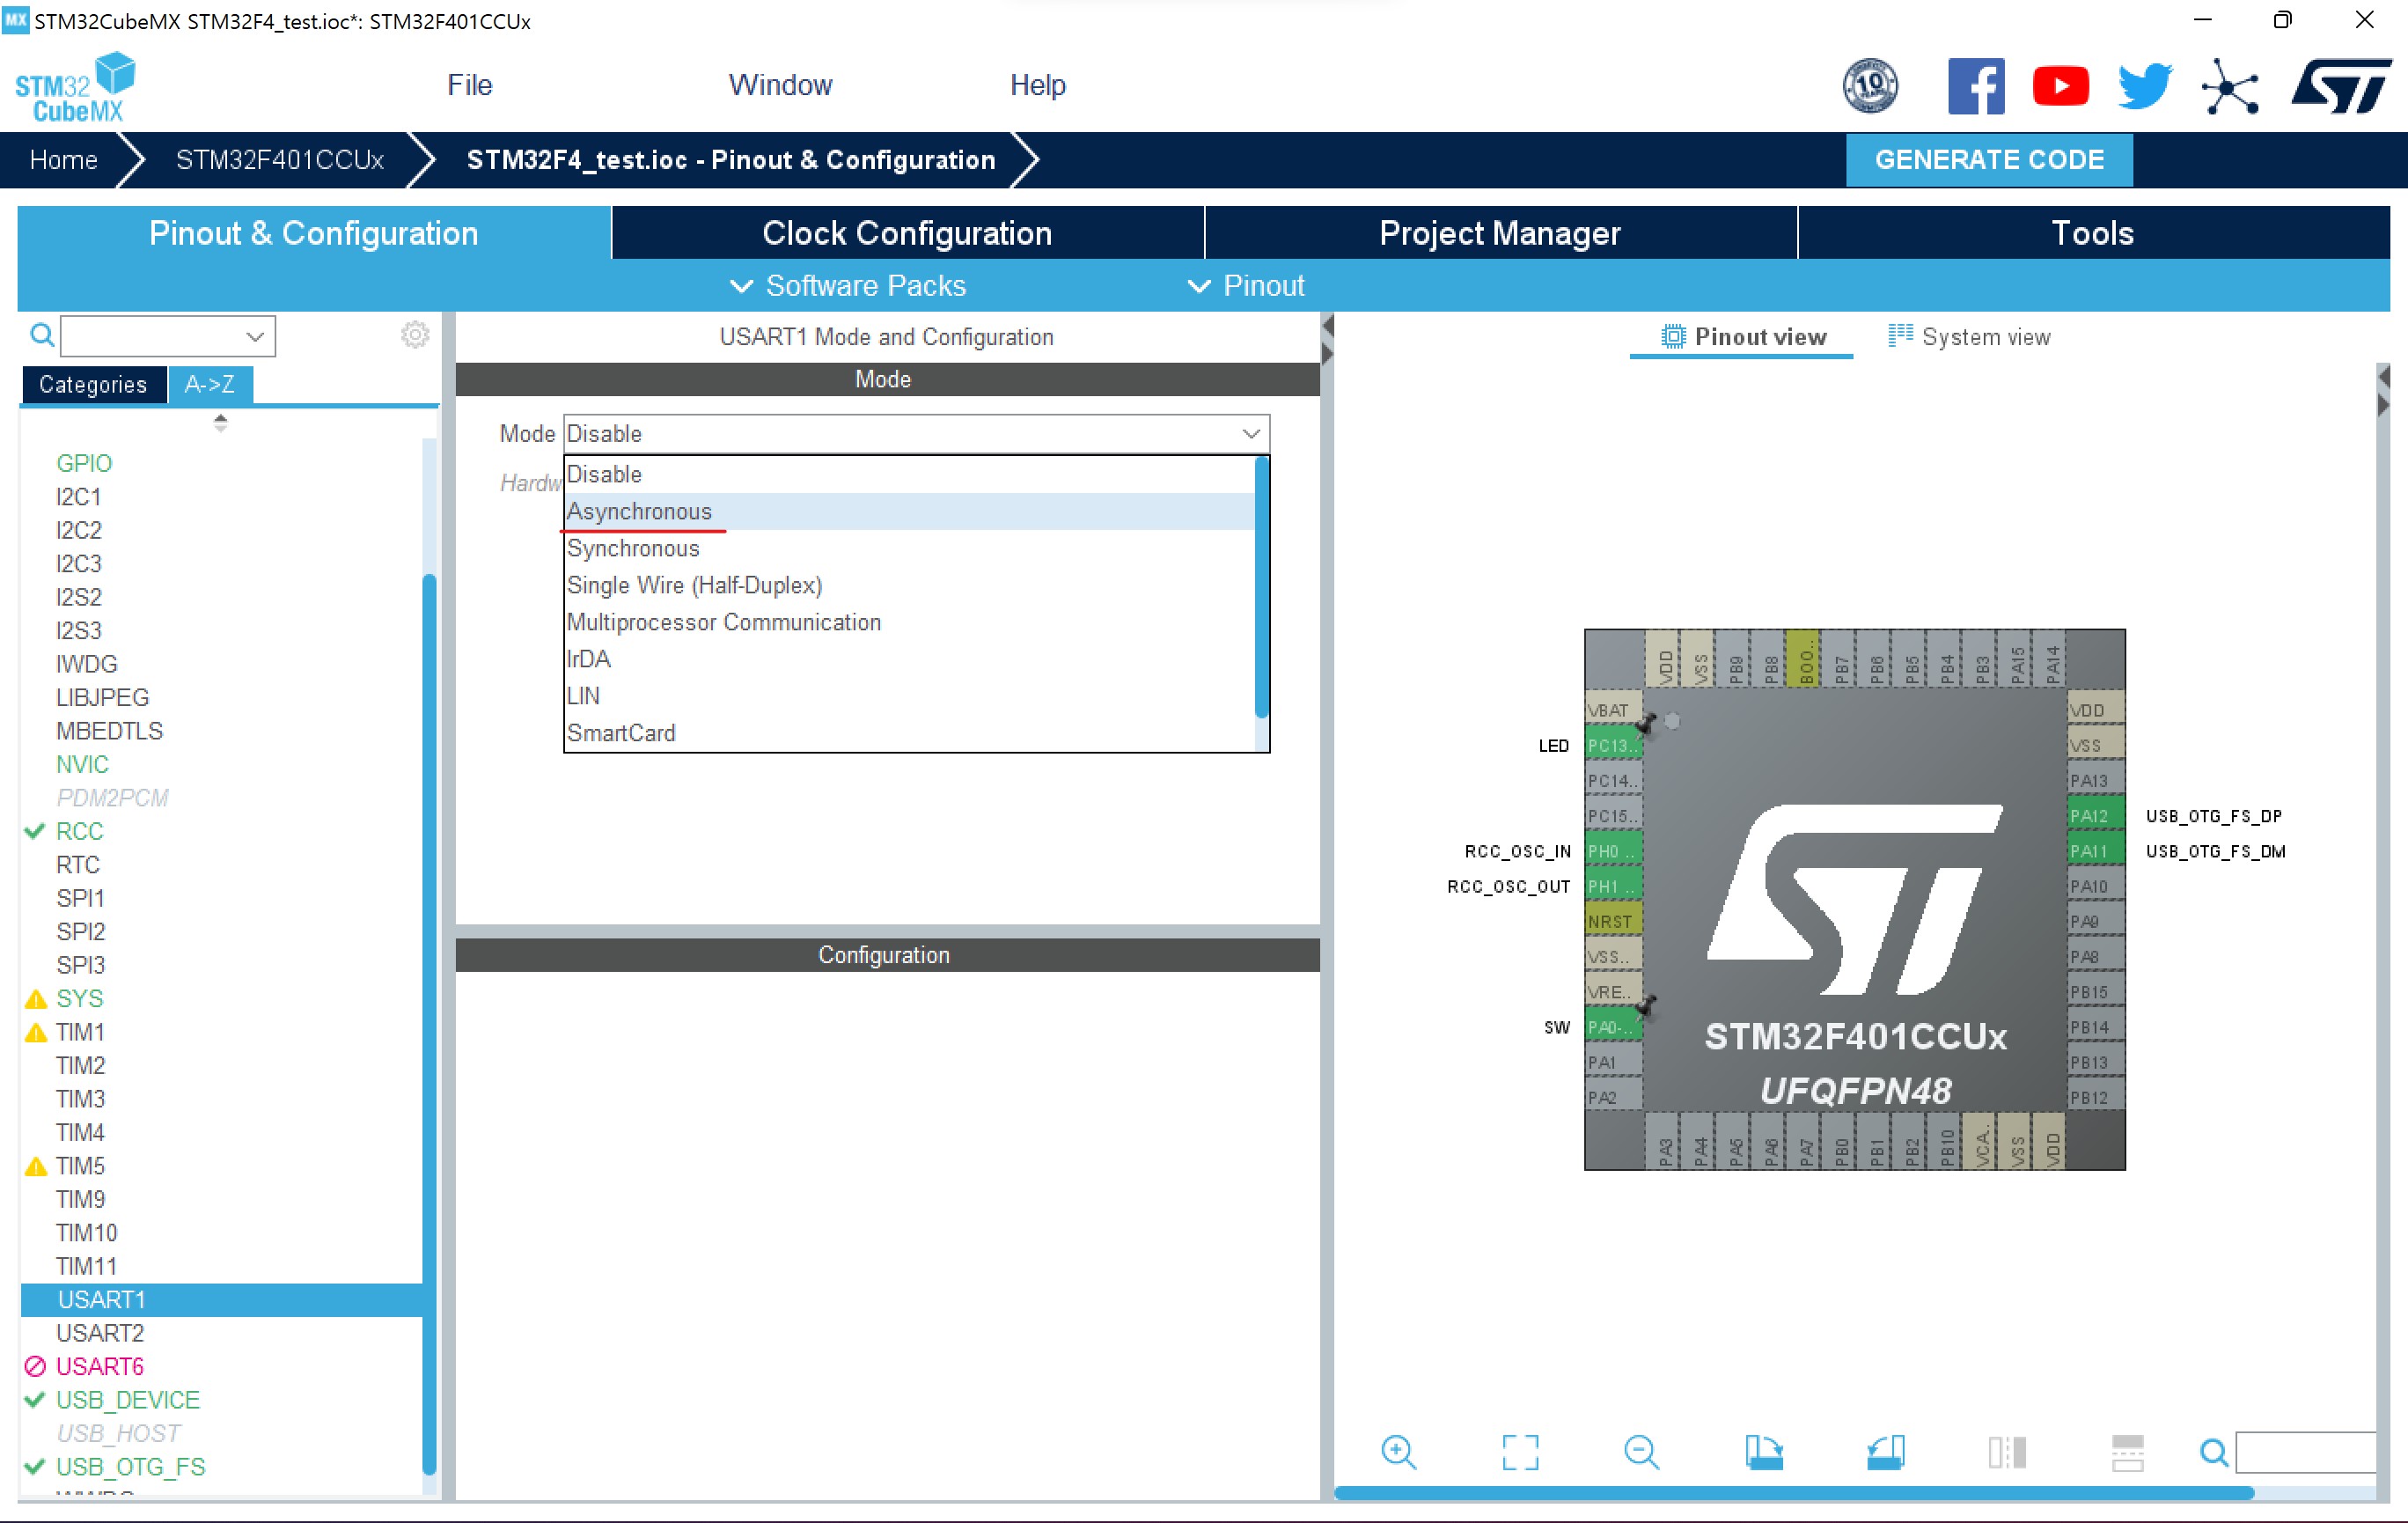Select Disable option in dropdown list
Screen dimensions: 2408x1523
pyautogui.click(x=909, y=474)
